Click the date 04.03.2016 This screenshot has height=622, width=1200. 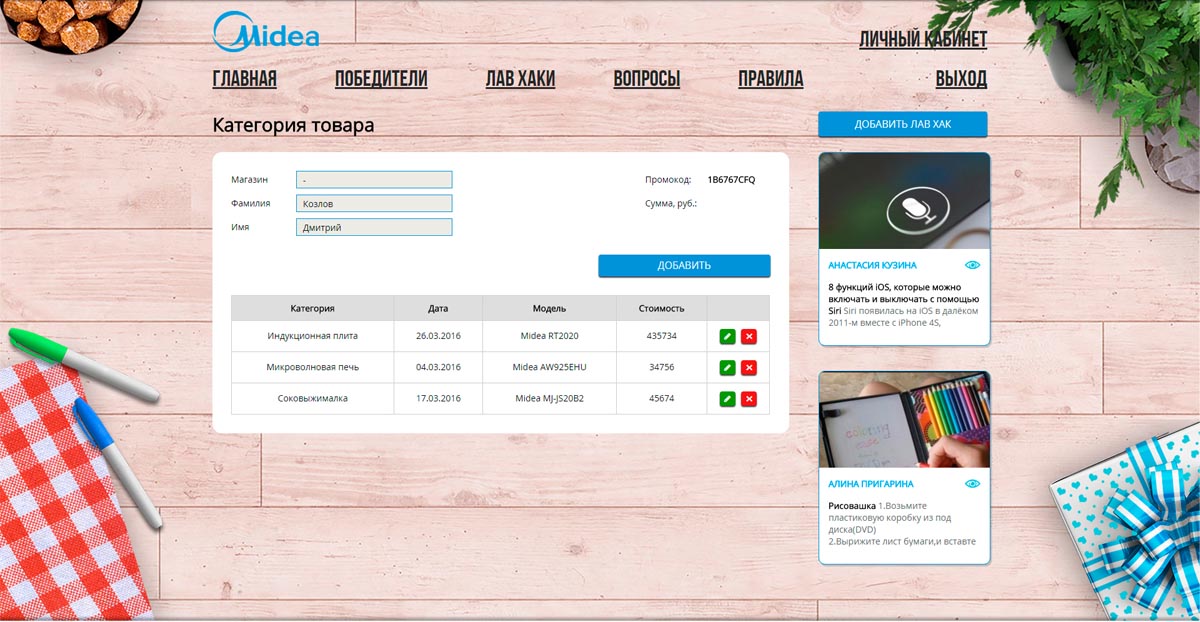[438, 368]
